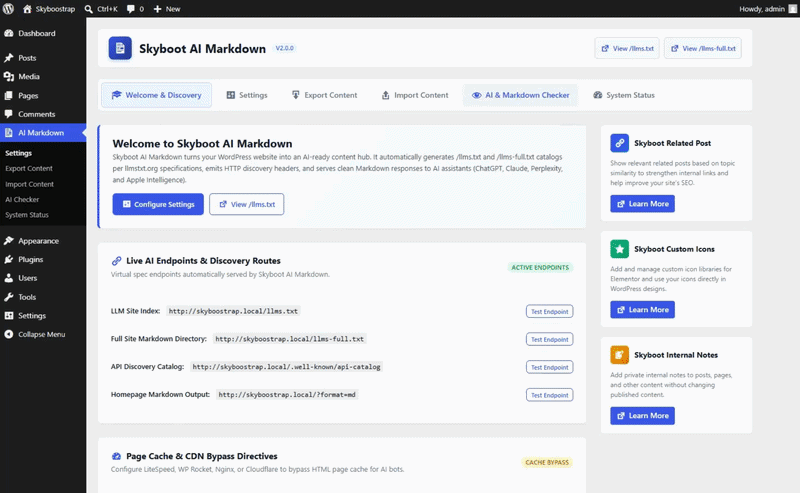800x493 pixels.
Task: Collapse the admin sidebar menu
Action: click(43, 334)
